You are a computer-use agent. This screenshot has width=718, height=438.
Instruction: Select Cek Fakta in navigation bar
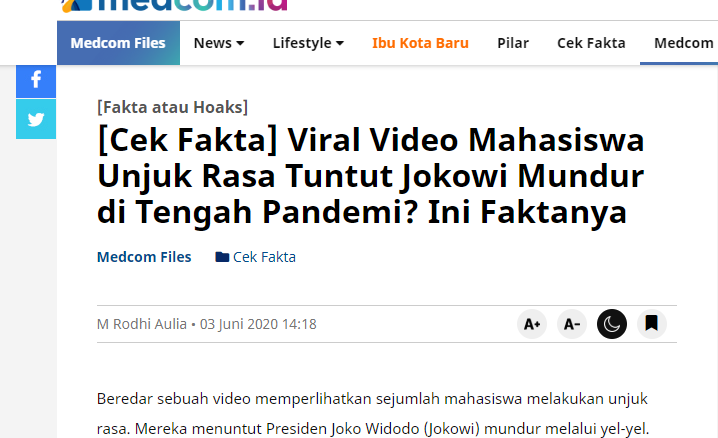point(591,43)
